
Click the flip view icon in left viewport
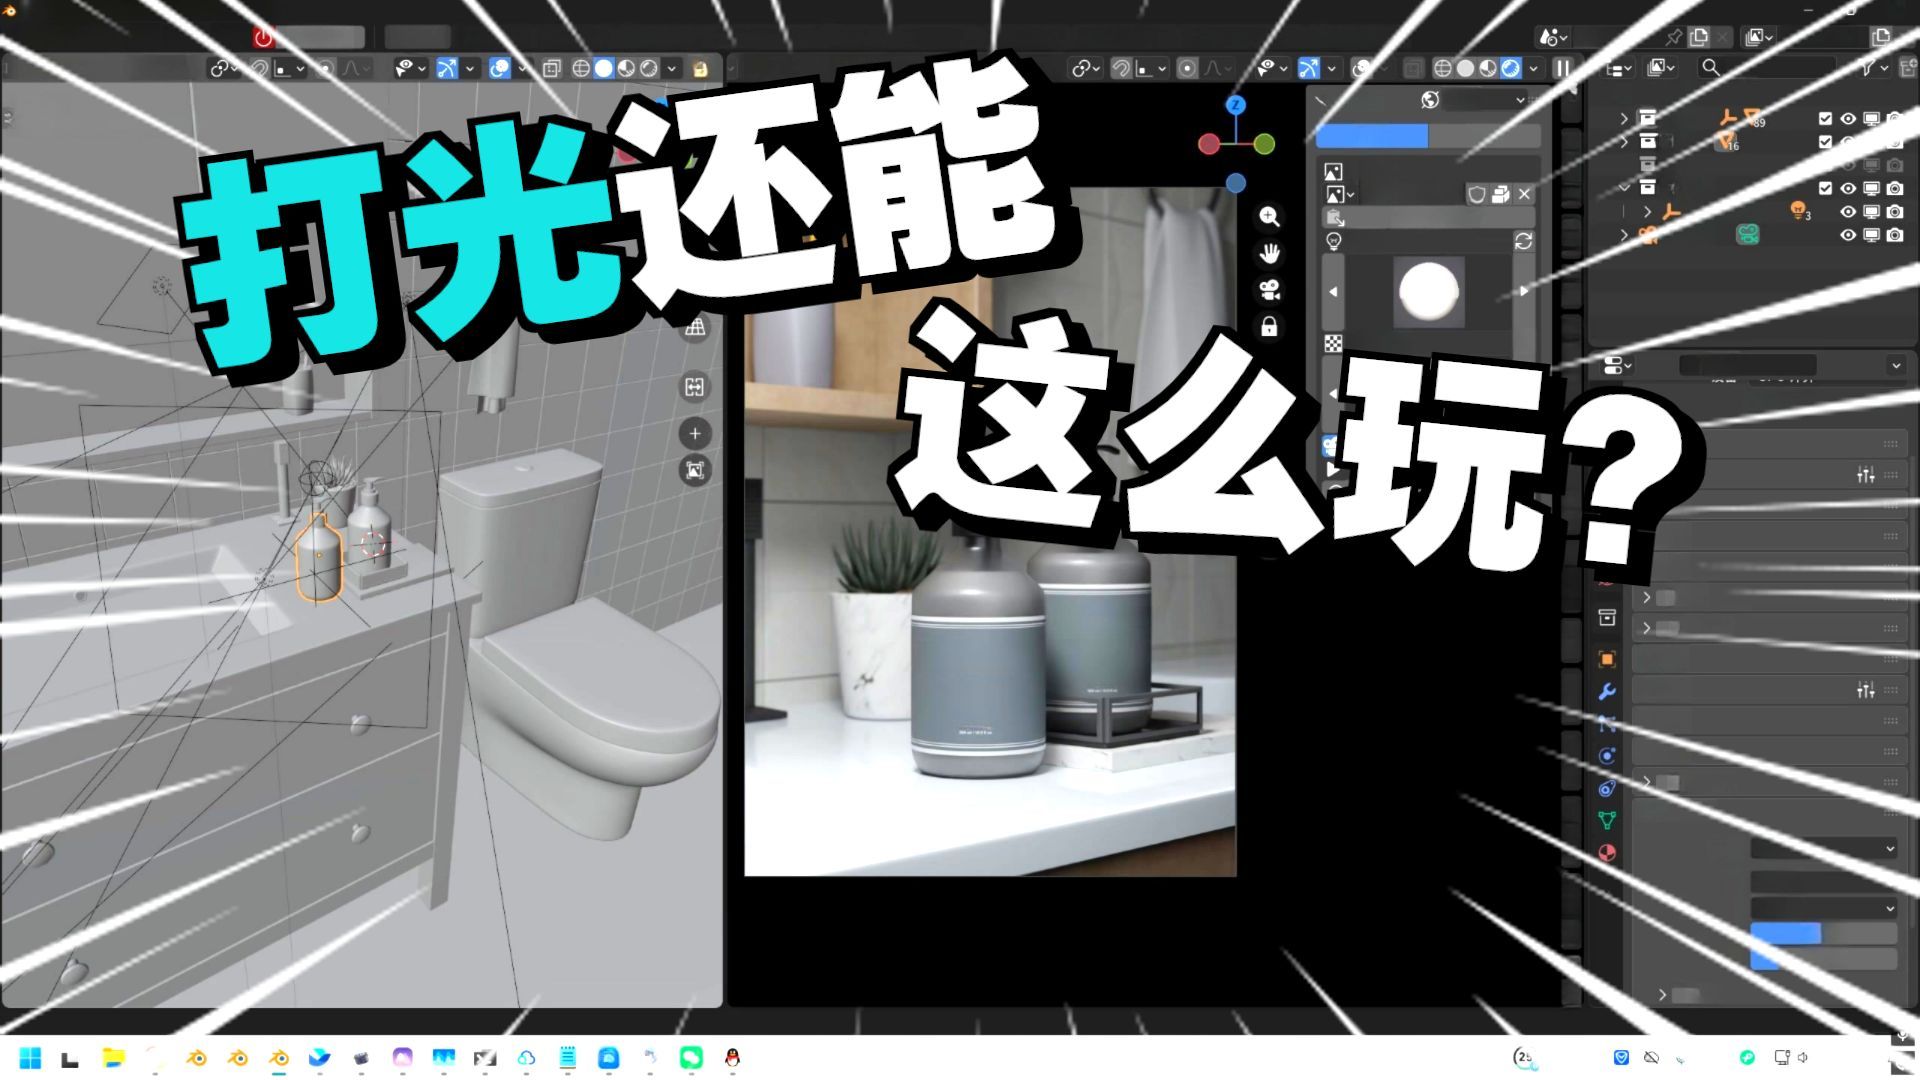coord(695,387)
